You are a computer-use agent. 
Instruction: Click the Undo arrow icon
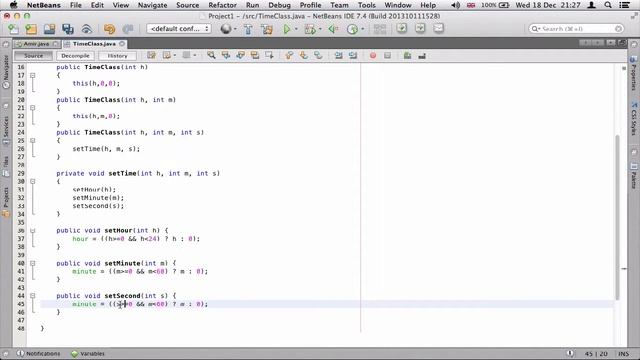[x=109, y=29]
